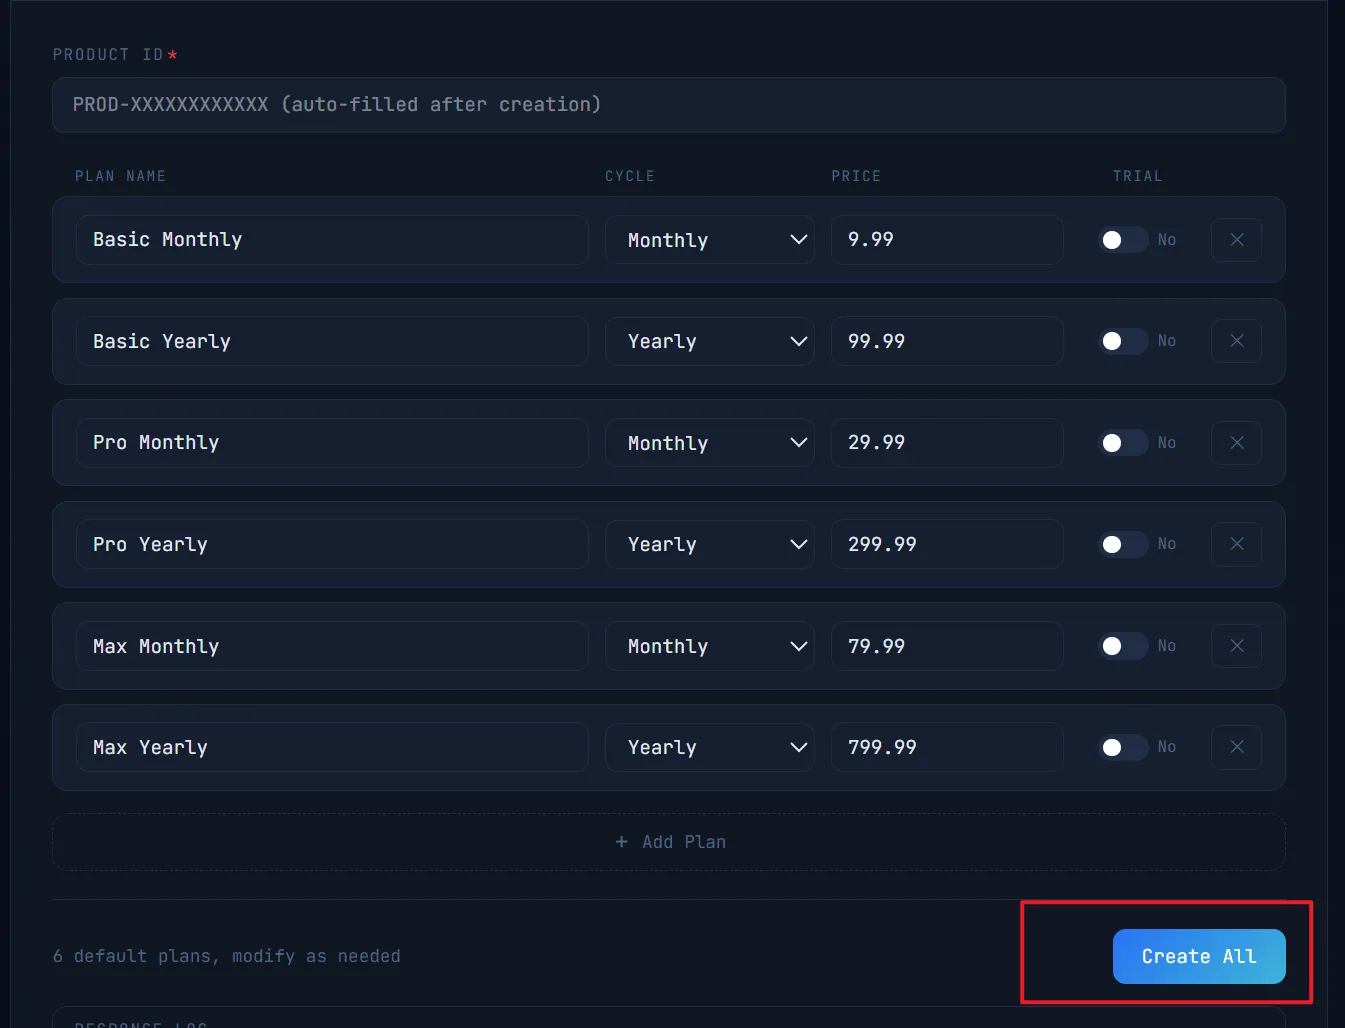
Task: Open cycle dropdown for Basic Monthly
Action: point(709,240)
